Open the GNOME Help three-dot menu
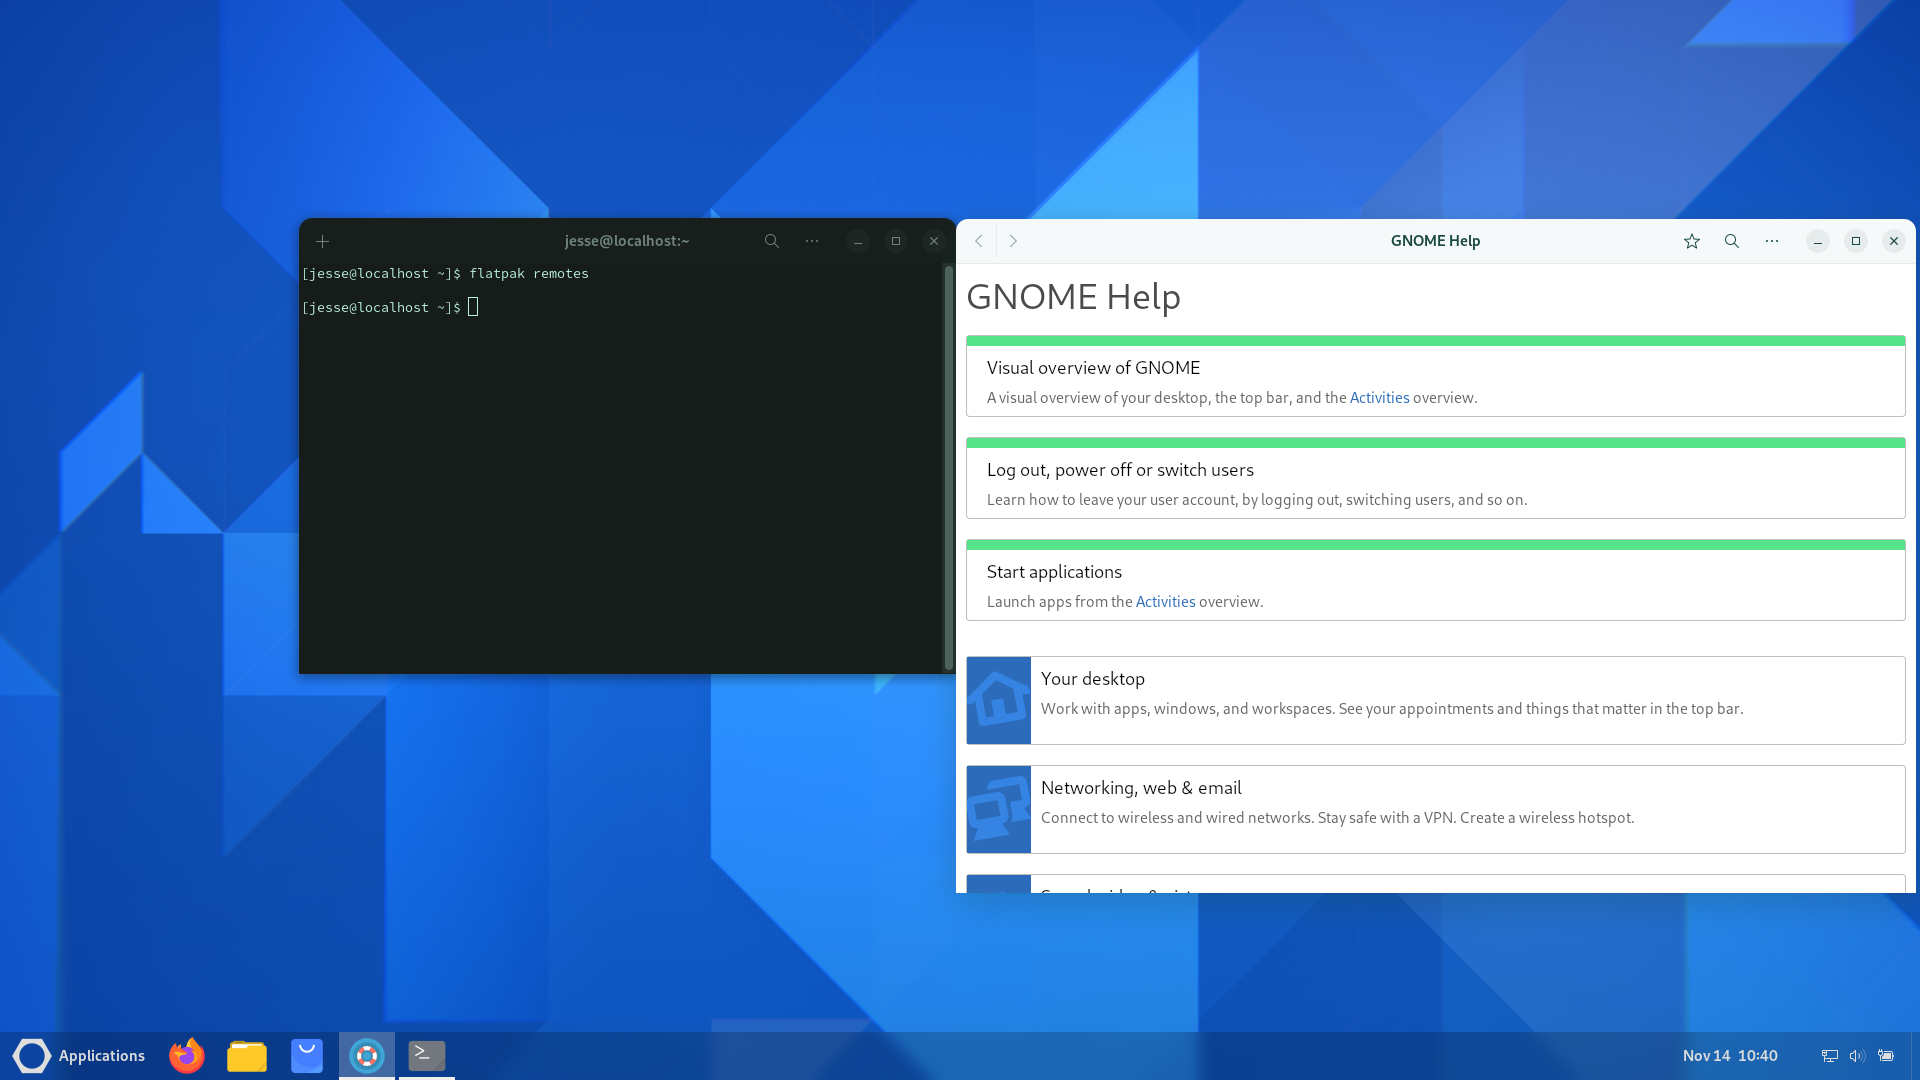The height and width of the screenshot is (1080, 1920). point(1771,241)
